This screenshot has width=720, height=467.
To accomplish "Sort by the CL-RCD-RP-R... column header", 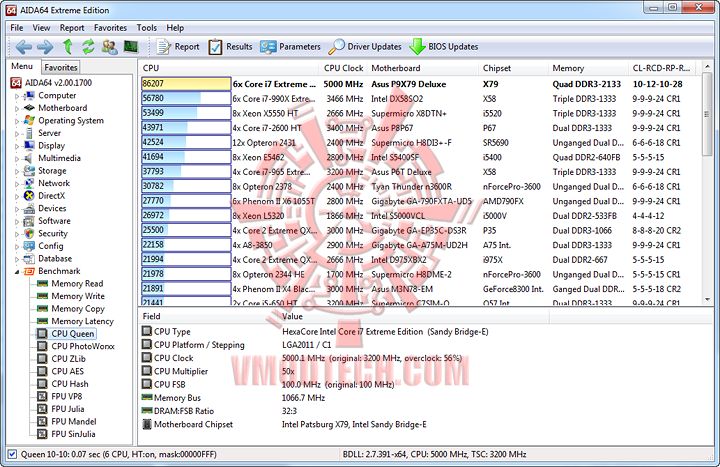I will [662, 68].
